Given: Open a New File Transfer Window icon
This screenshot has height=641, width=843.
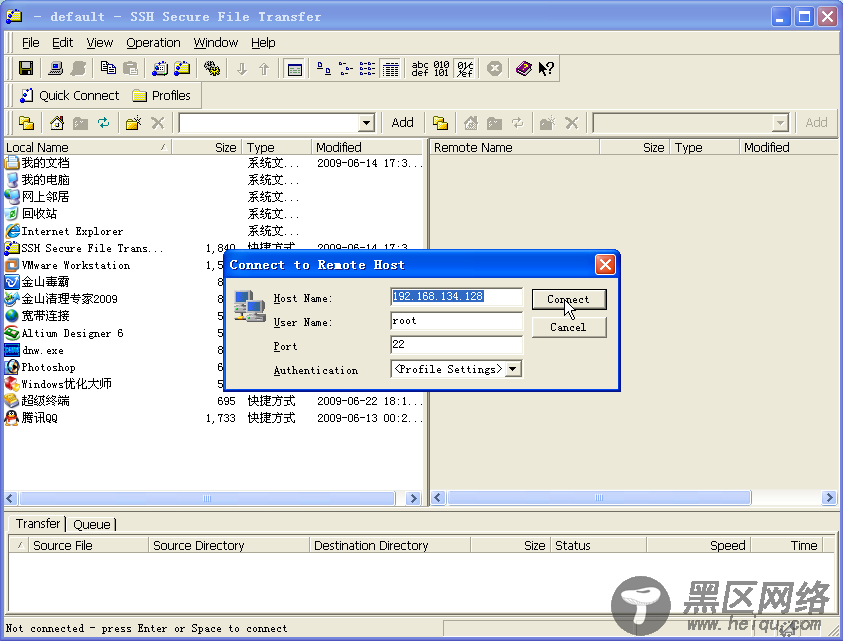Looking at the screenshot, I should pyautogui.click(x=182, y=68).
